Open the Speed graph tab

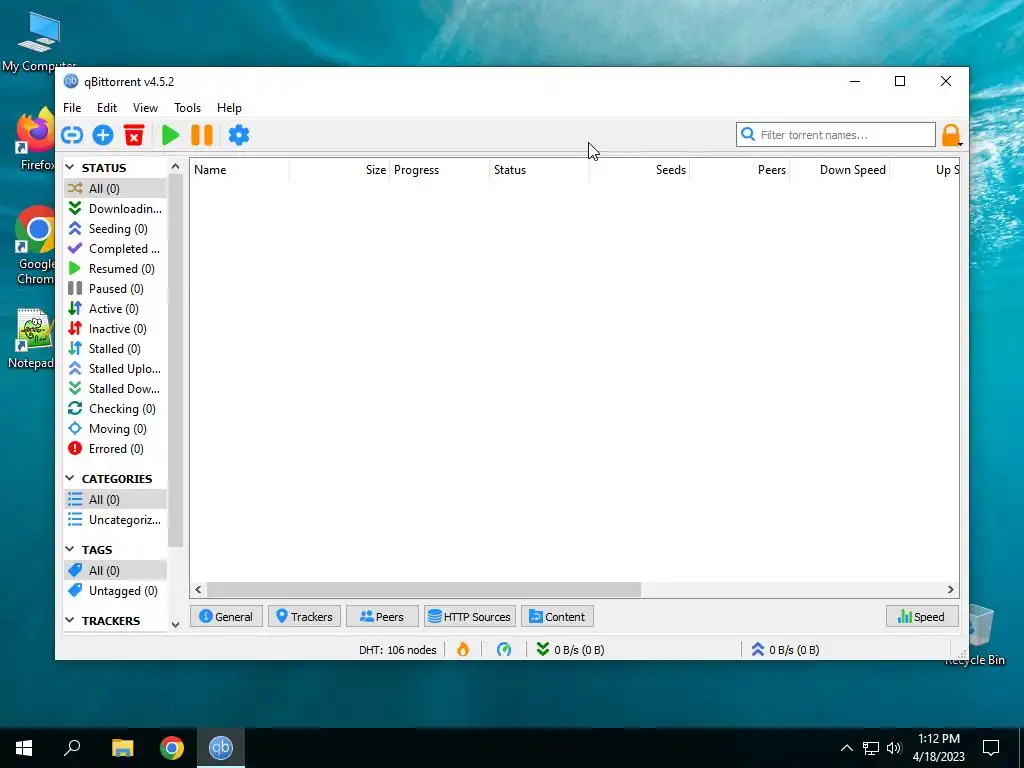(922, 616)
